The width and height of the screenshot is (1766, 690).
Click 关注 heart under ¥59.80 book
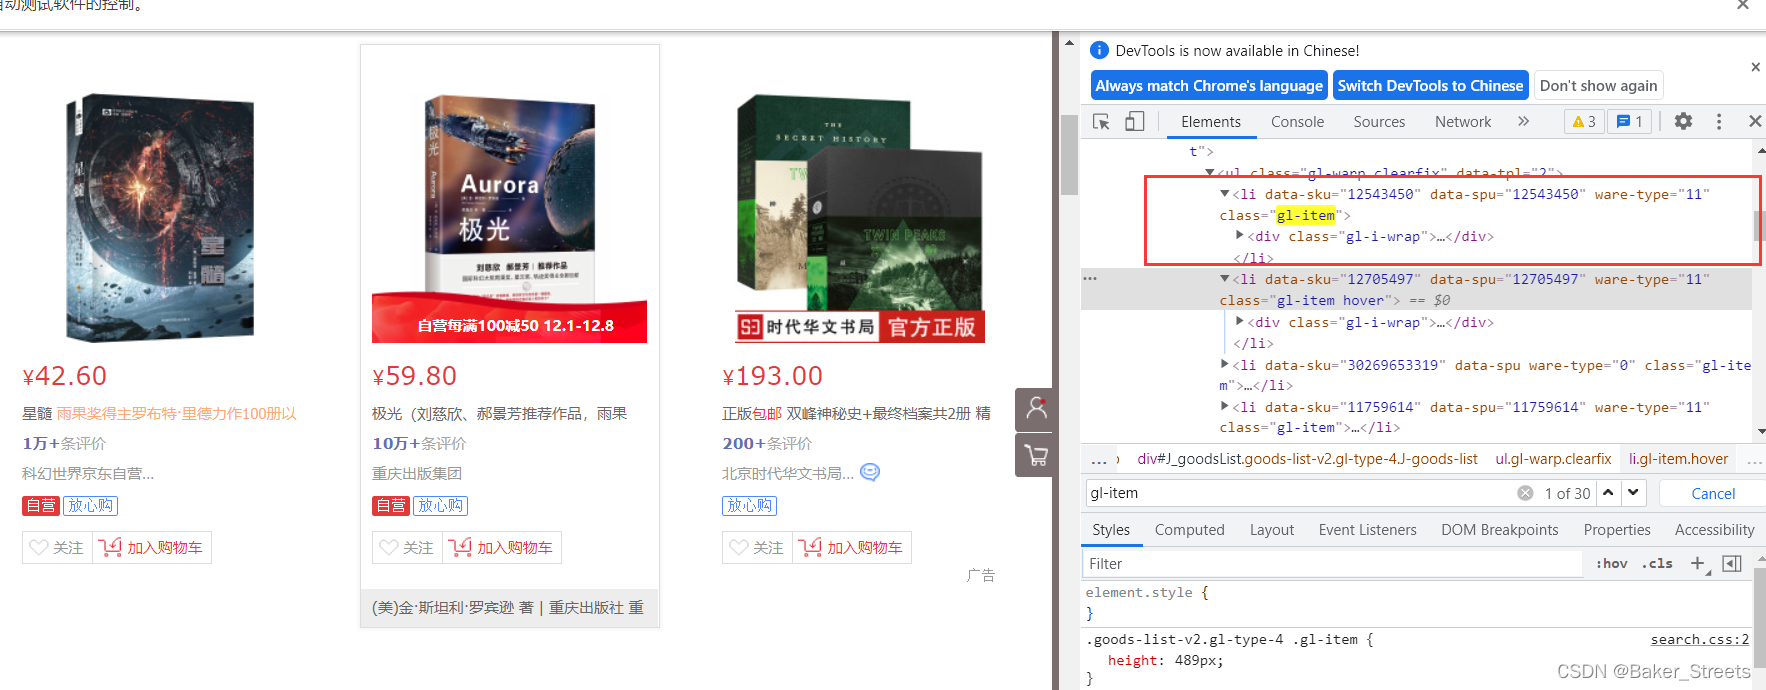(407, 547)
